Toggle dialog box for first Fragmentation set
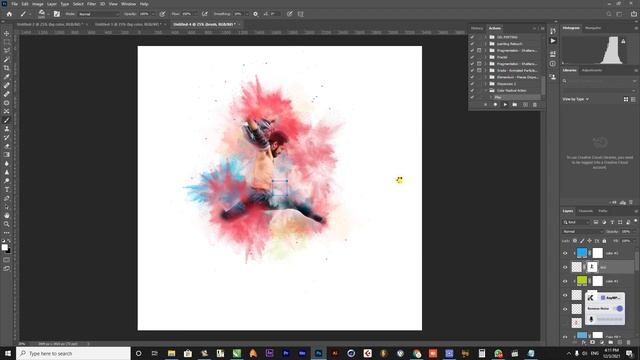Screen dimensions: 640x360 click(x=479, y=51)
